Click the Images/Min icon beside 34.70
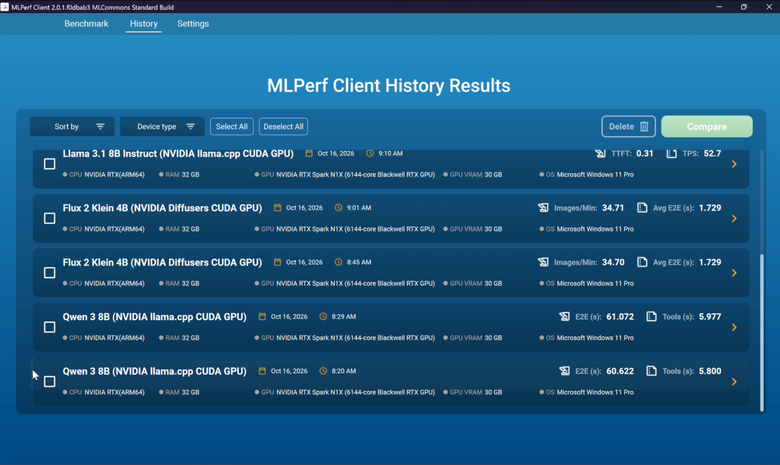Screen dimensions: 780x465 543,262
